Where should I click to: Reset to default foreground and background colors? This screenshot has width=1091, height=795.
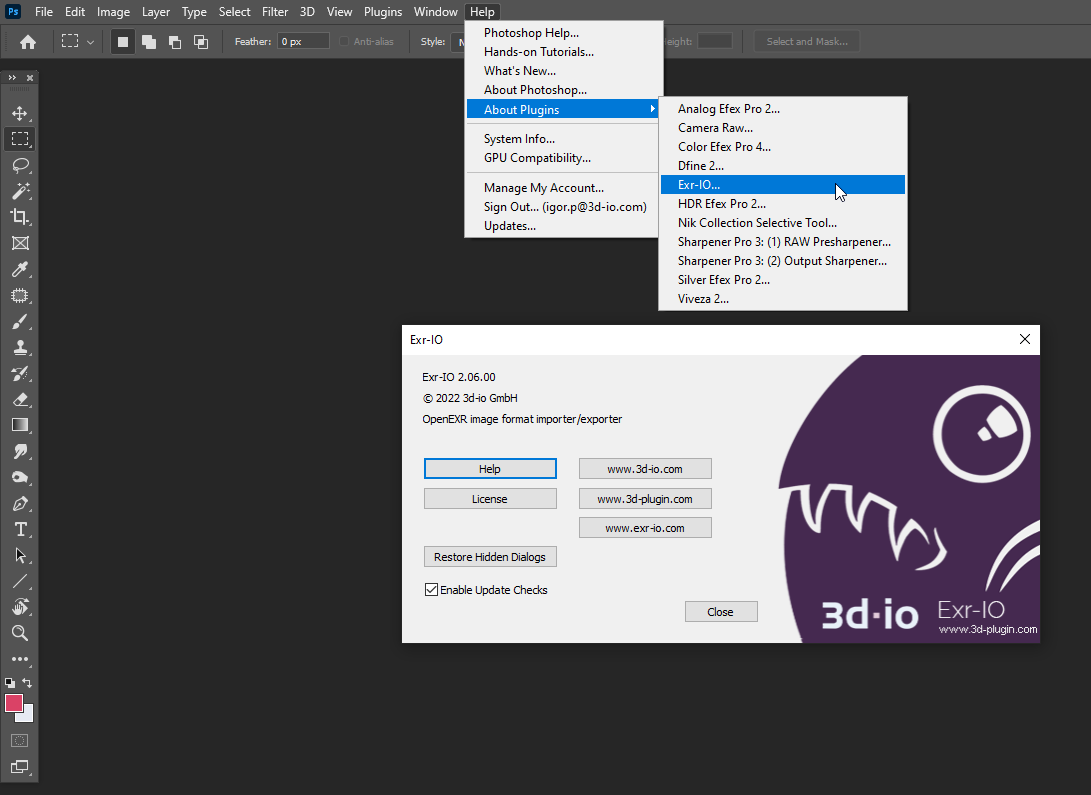[10, 683]
